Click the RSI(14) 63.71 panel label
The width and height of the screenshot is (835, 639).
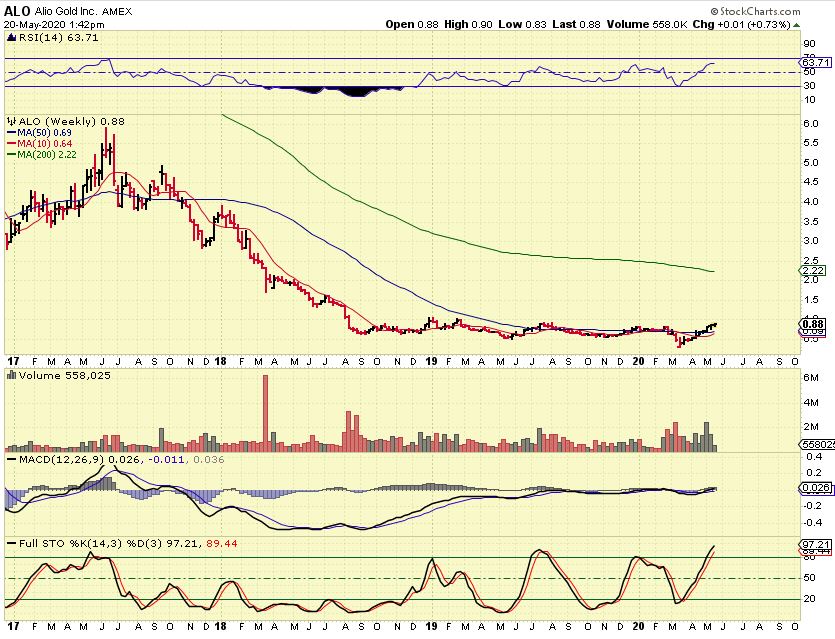click(59, 37)
